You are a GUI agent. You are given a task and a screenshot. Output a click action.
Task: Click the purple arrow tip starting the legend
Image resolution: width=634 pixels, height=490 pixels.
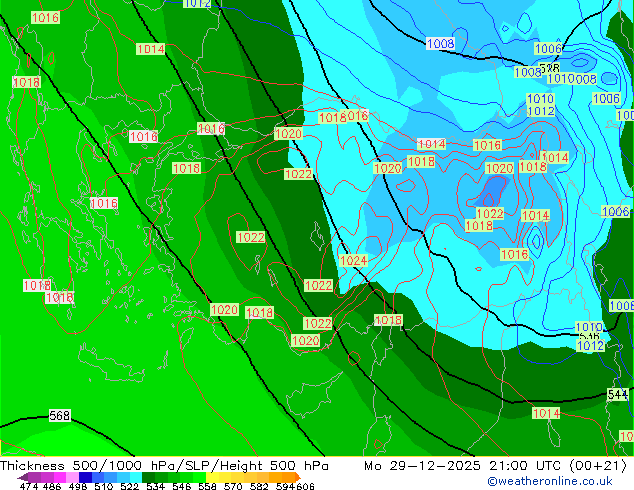[22, 477]
